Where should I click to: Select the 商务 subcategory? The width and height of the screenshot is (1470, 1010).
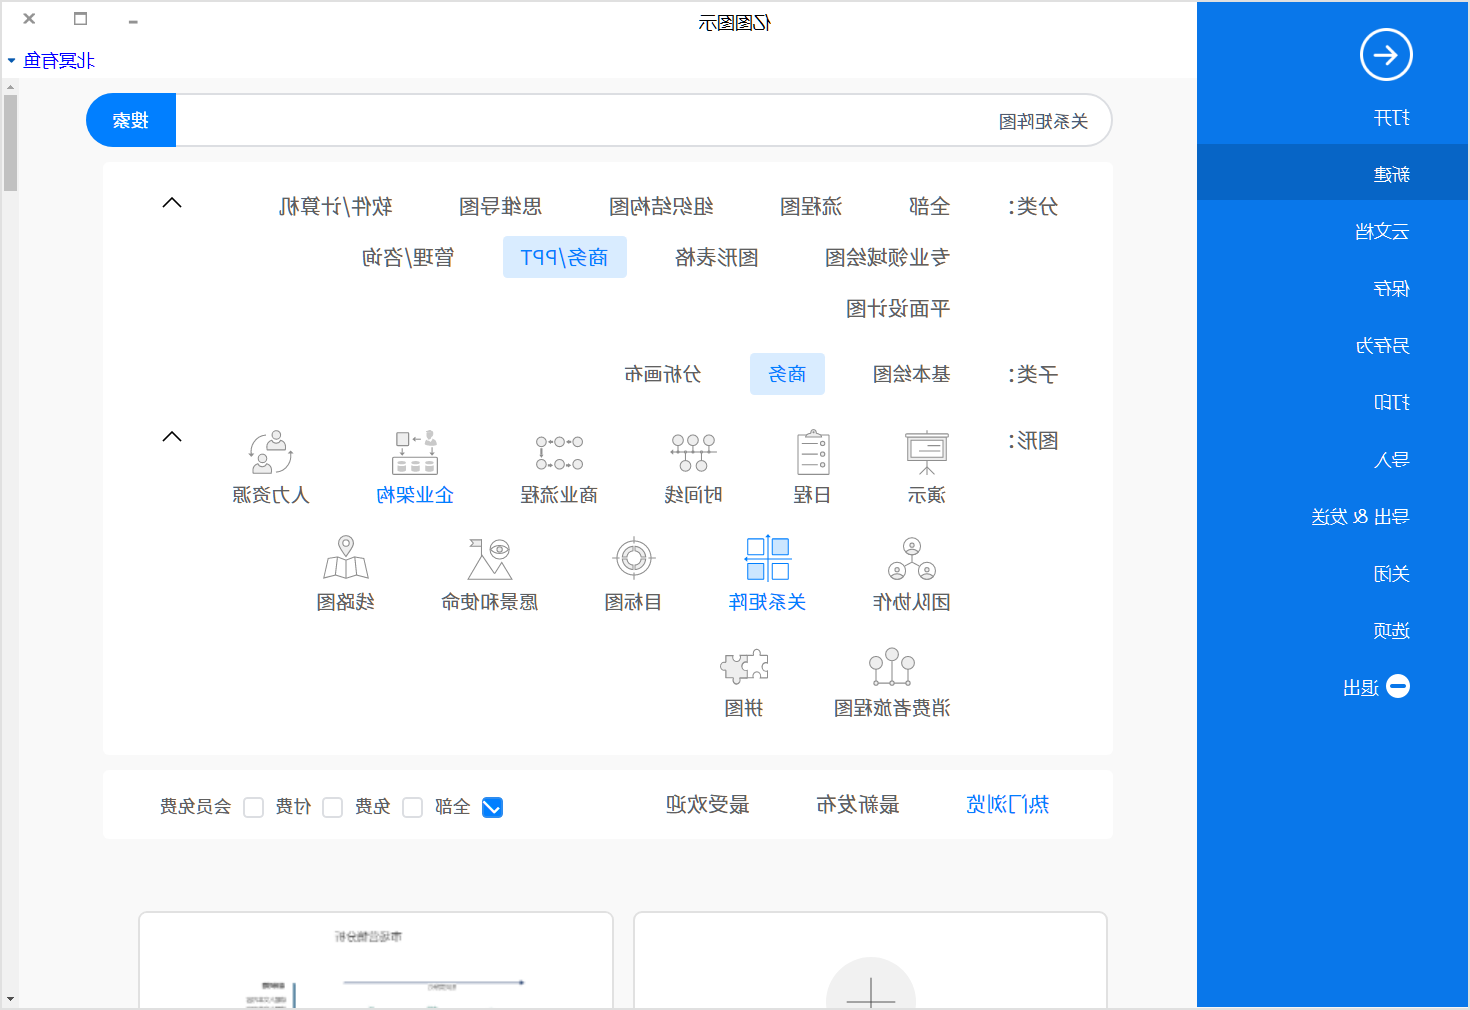(787, 374)
